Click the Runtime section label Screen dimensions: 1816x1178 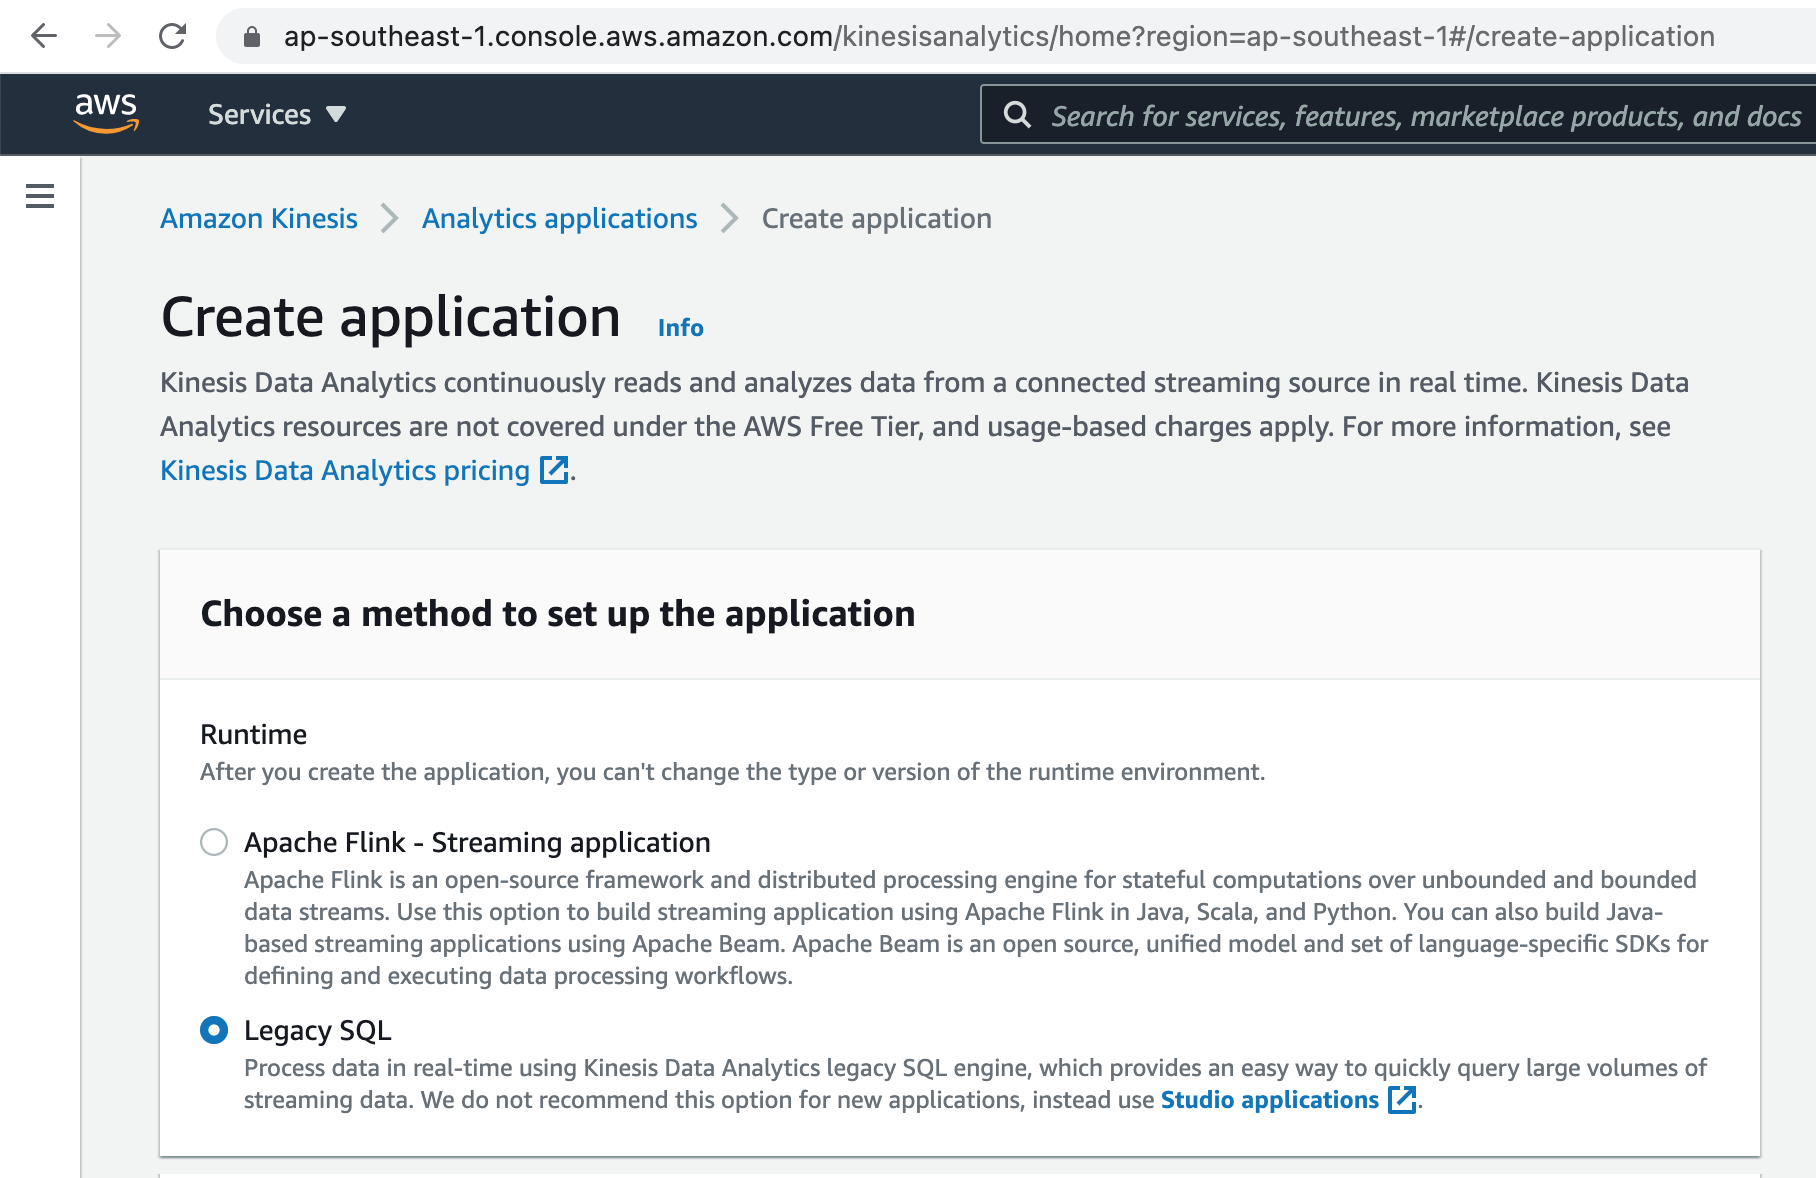coord(254,735)
